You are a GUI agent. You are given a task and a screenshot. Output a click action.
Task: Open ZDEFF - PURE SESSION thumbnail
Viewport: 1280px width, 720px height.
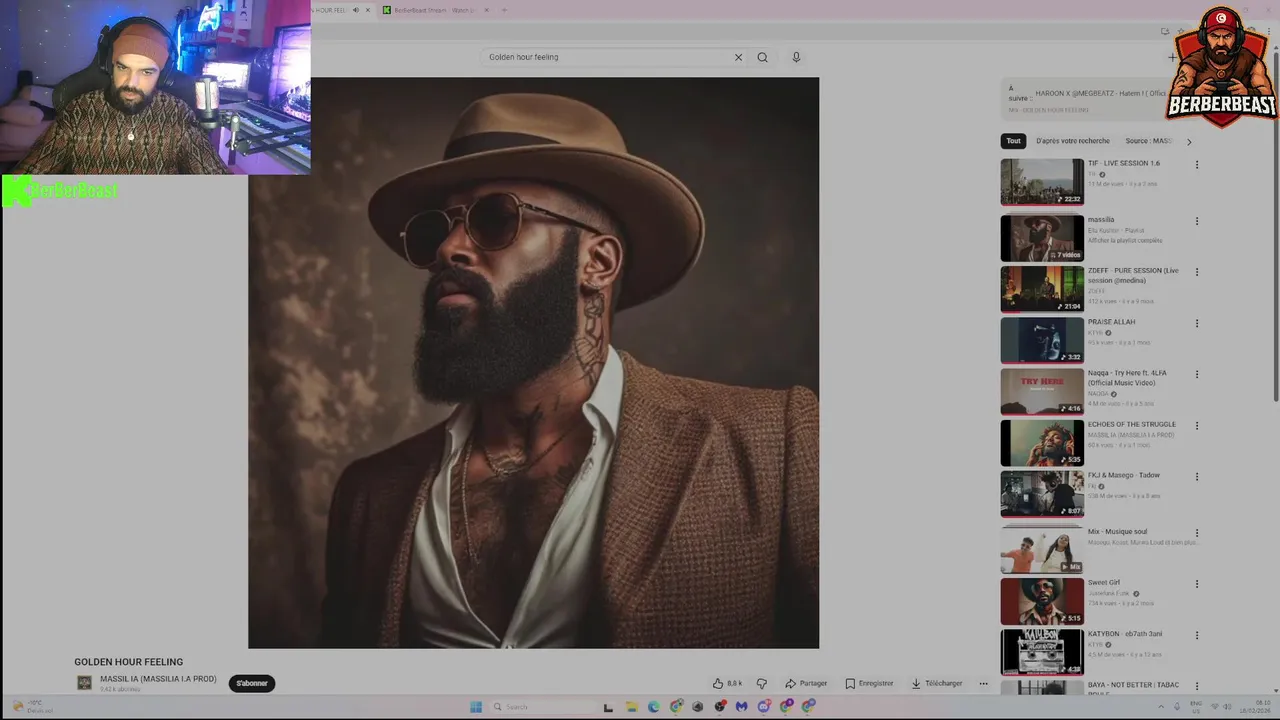1042,289
